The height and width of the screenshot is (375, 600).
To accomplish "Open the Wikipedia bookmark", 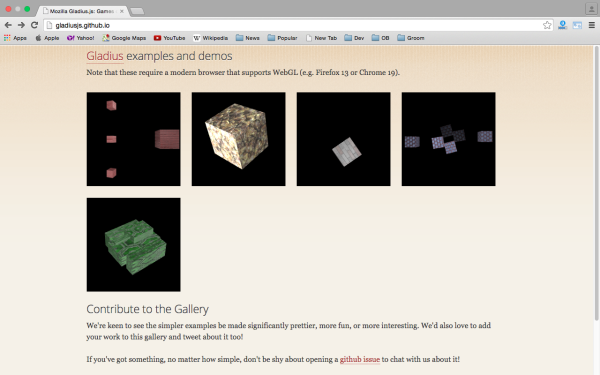I will 210,38.
